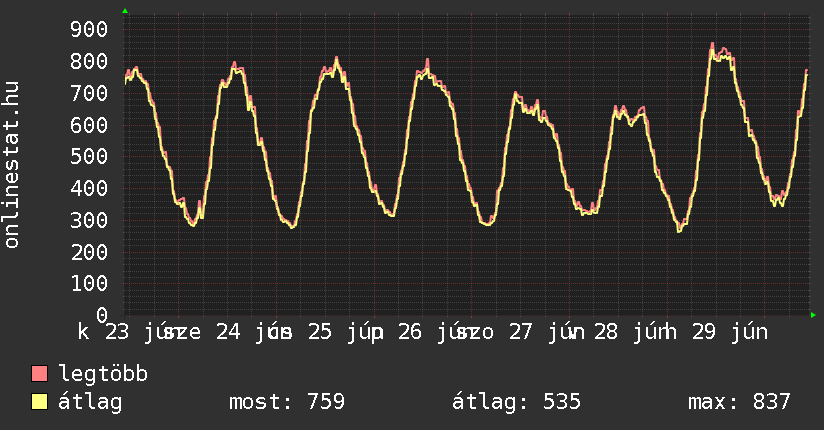Click the k 23 jún date label

[x=122, y=332]
